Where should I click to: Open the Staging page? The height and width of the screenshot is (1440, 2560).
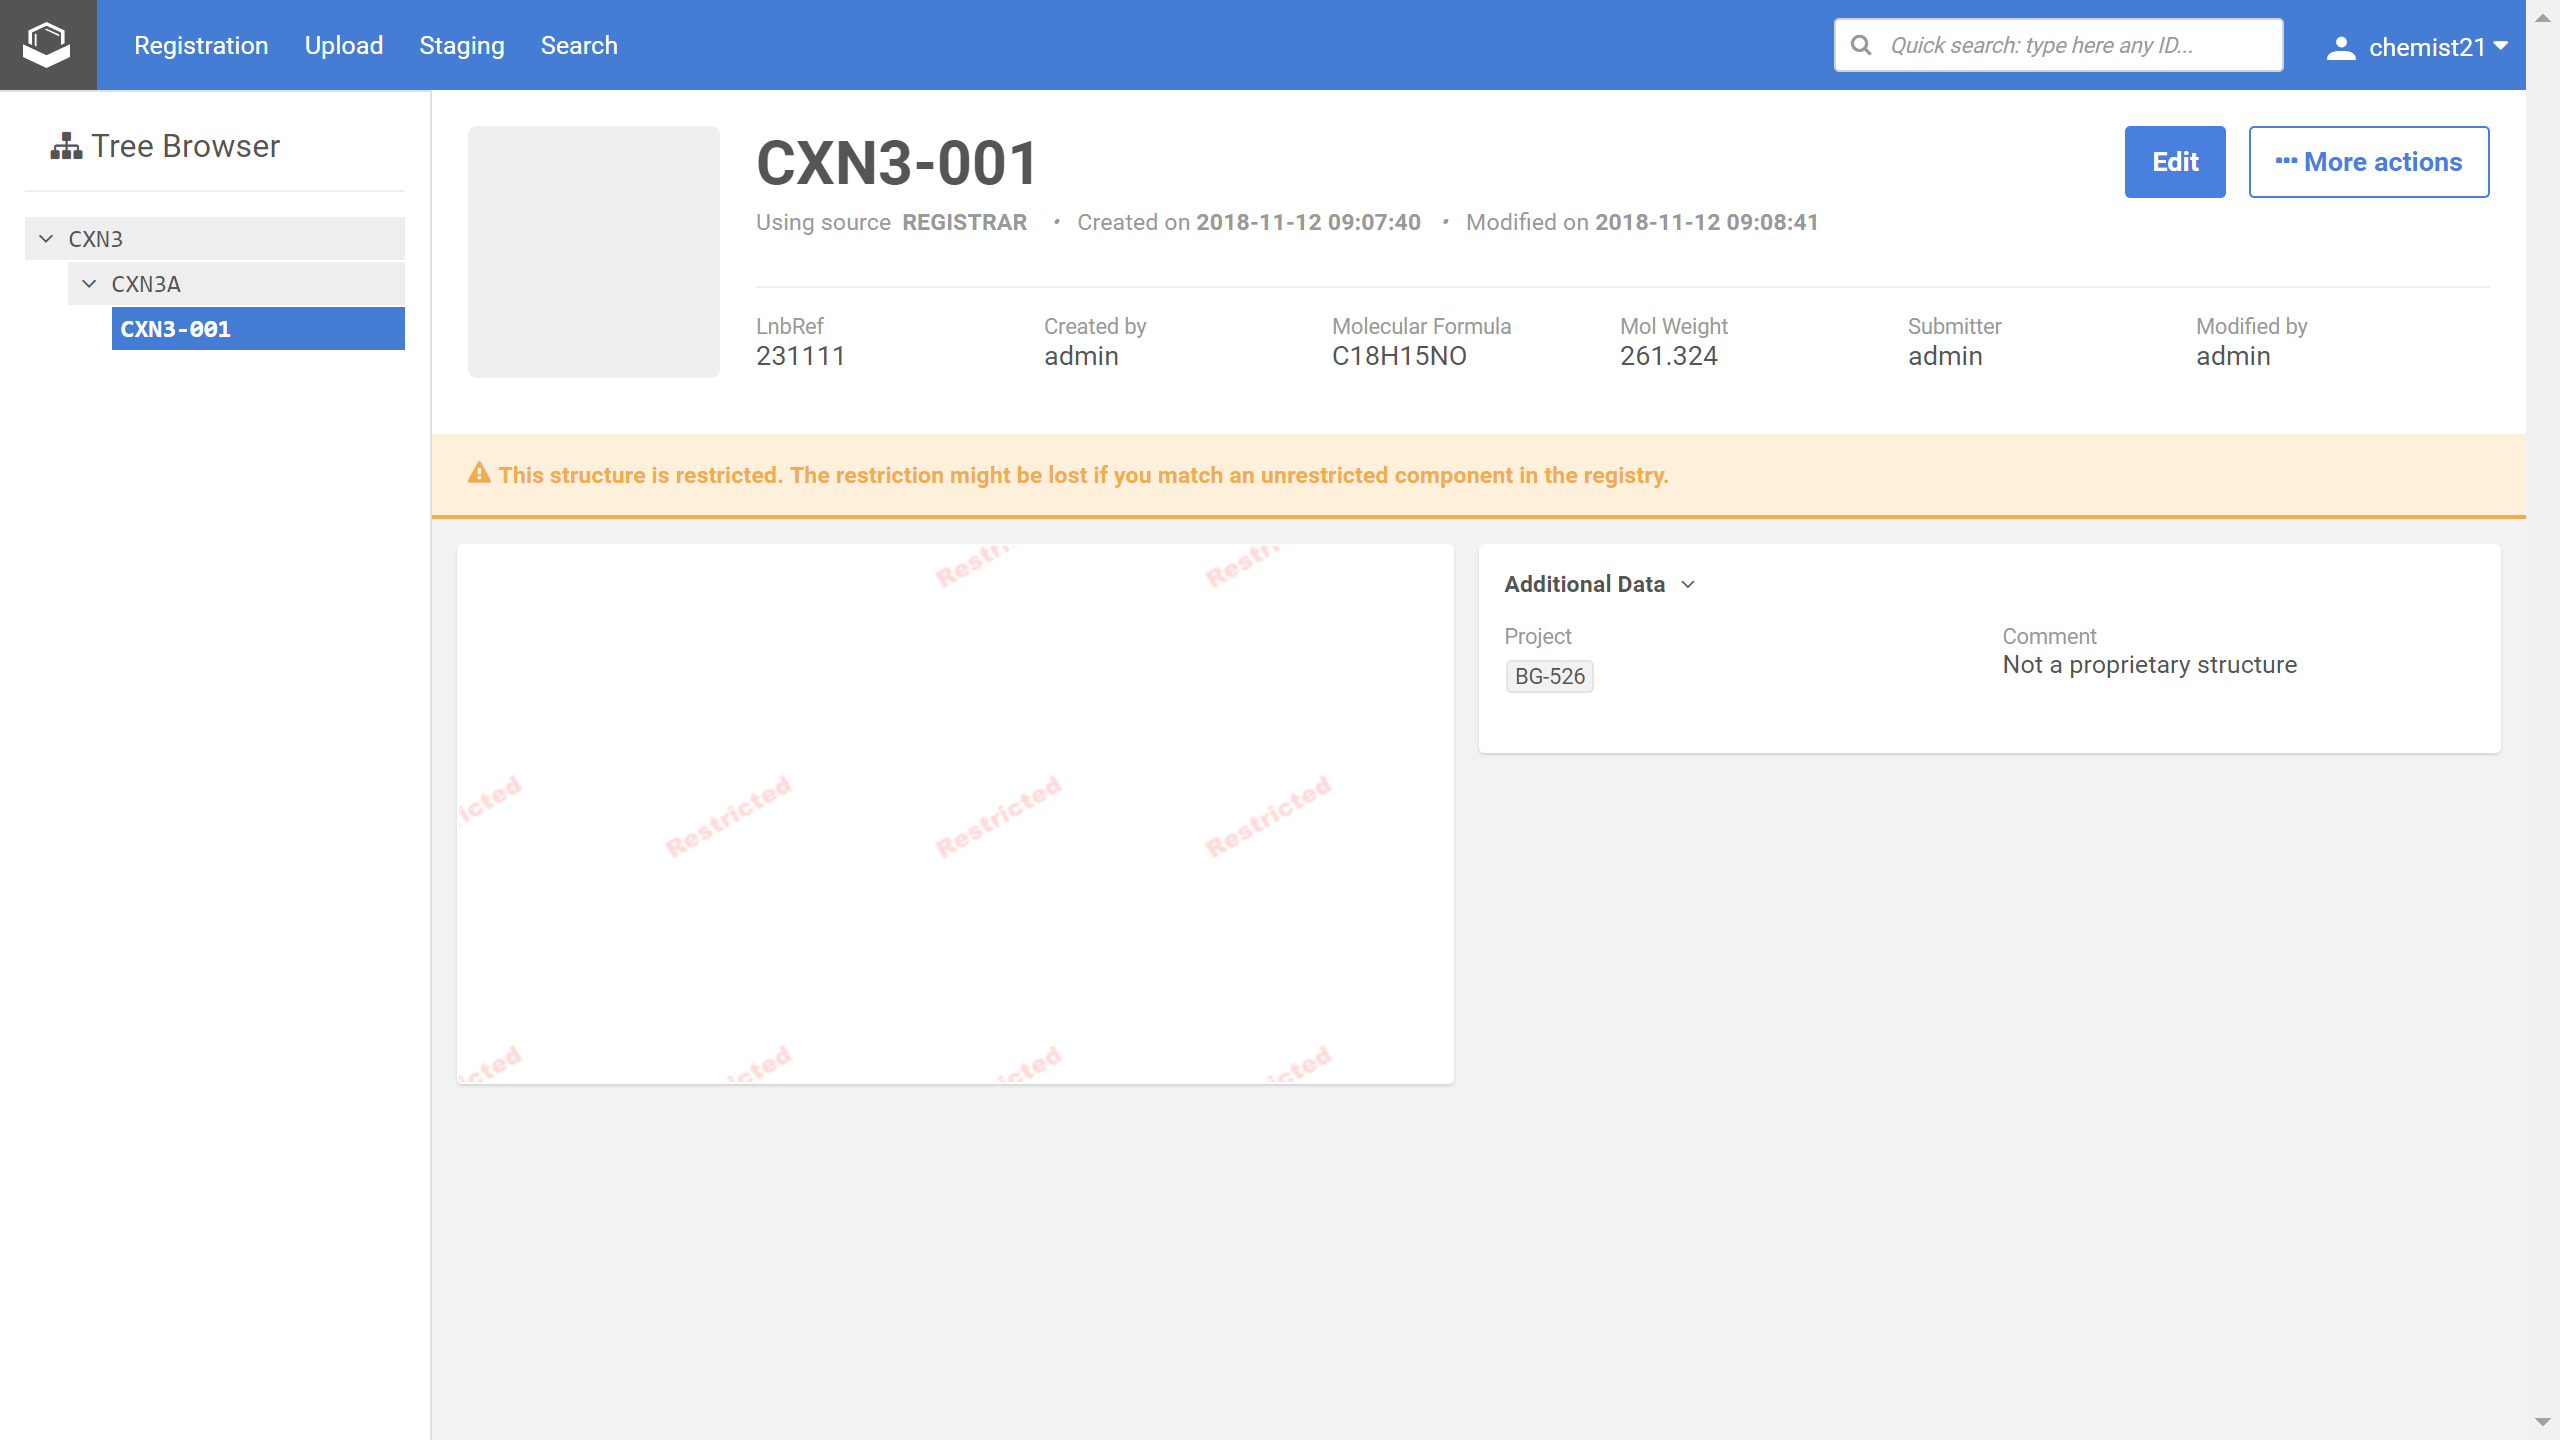(462, 46)
